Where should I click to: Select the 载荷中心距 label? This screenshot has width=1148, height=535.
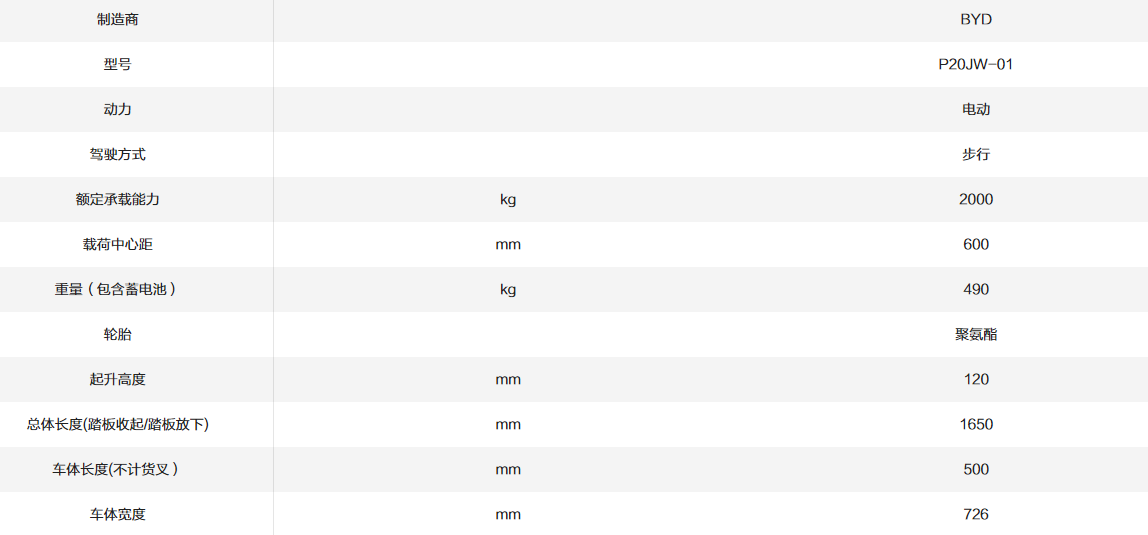(x=118, y=244)
